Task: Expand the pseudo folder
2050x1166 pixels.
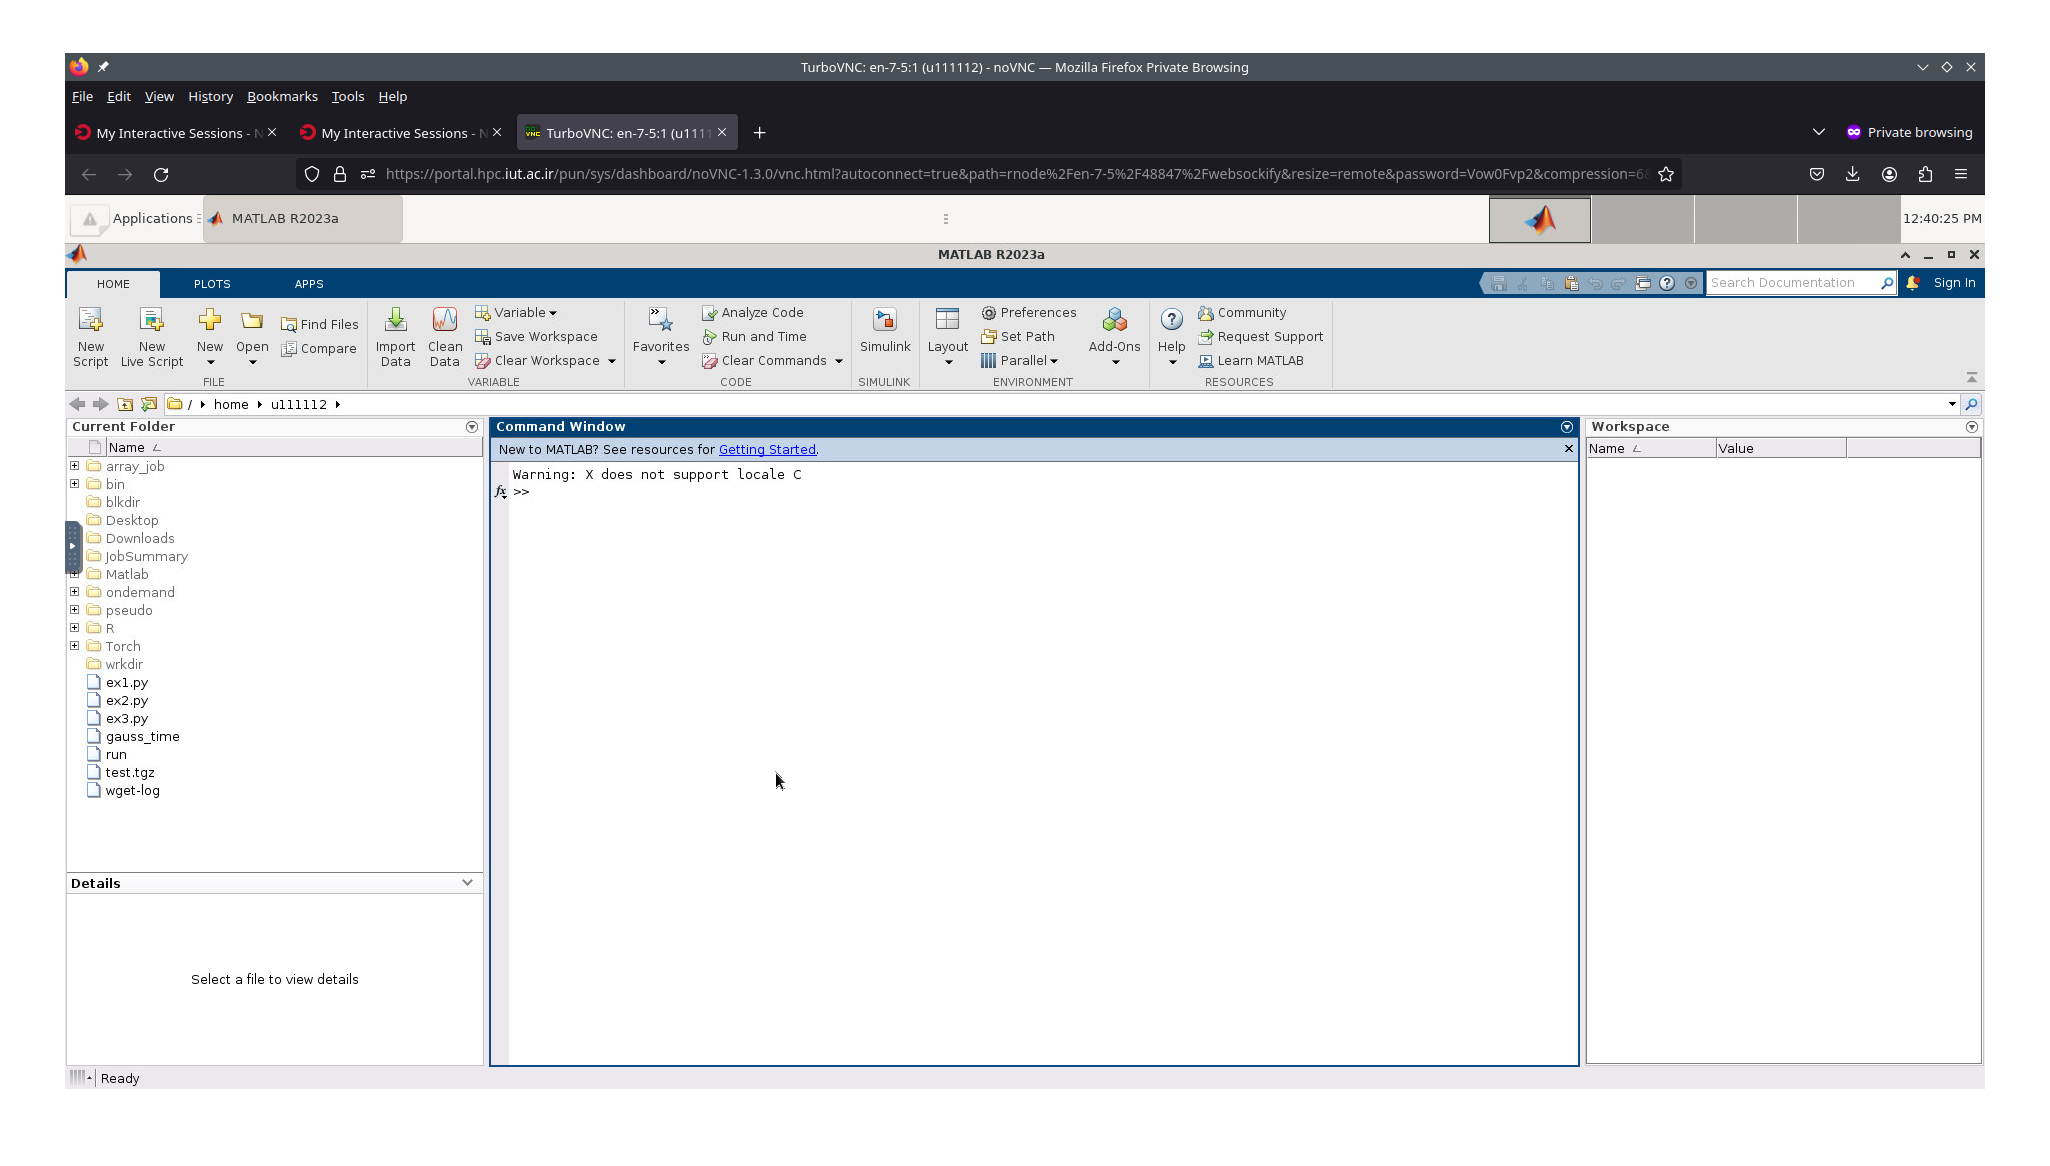Action: tap(75, 610)
